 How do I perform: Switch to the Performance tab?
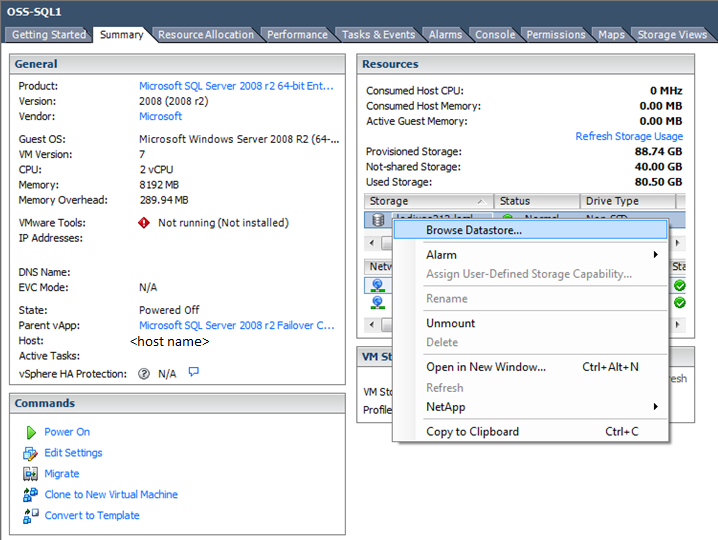pos(297,34)
